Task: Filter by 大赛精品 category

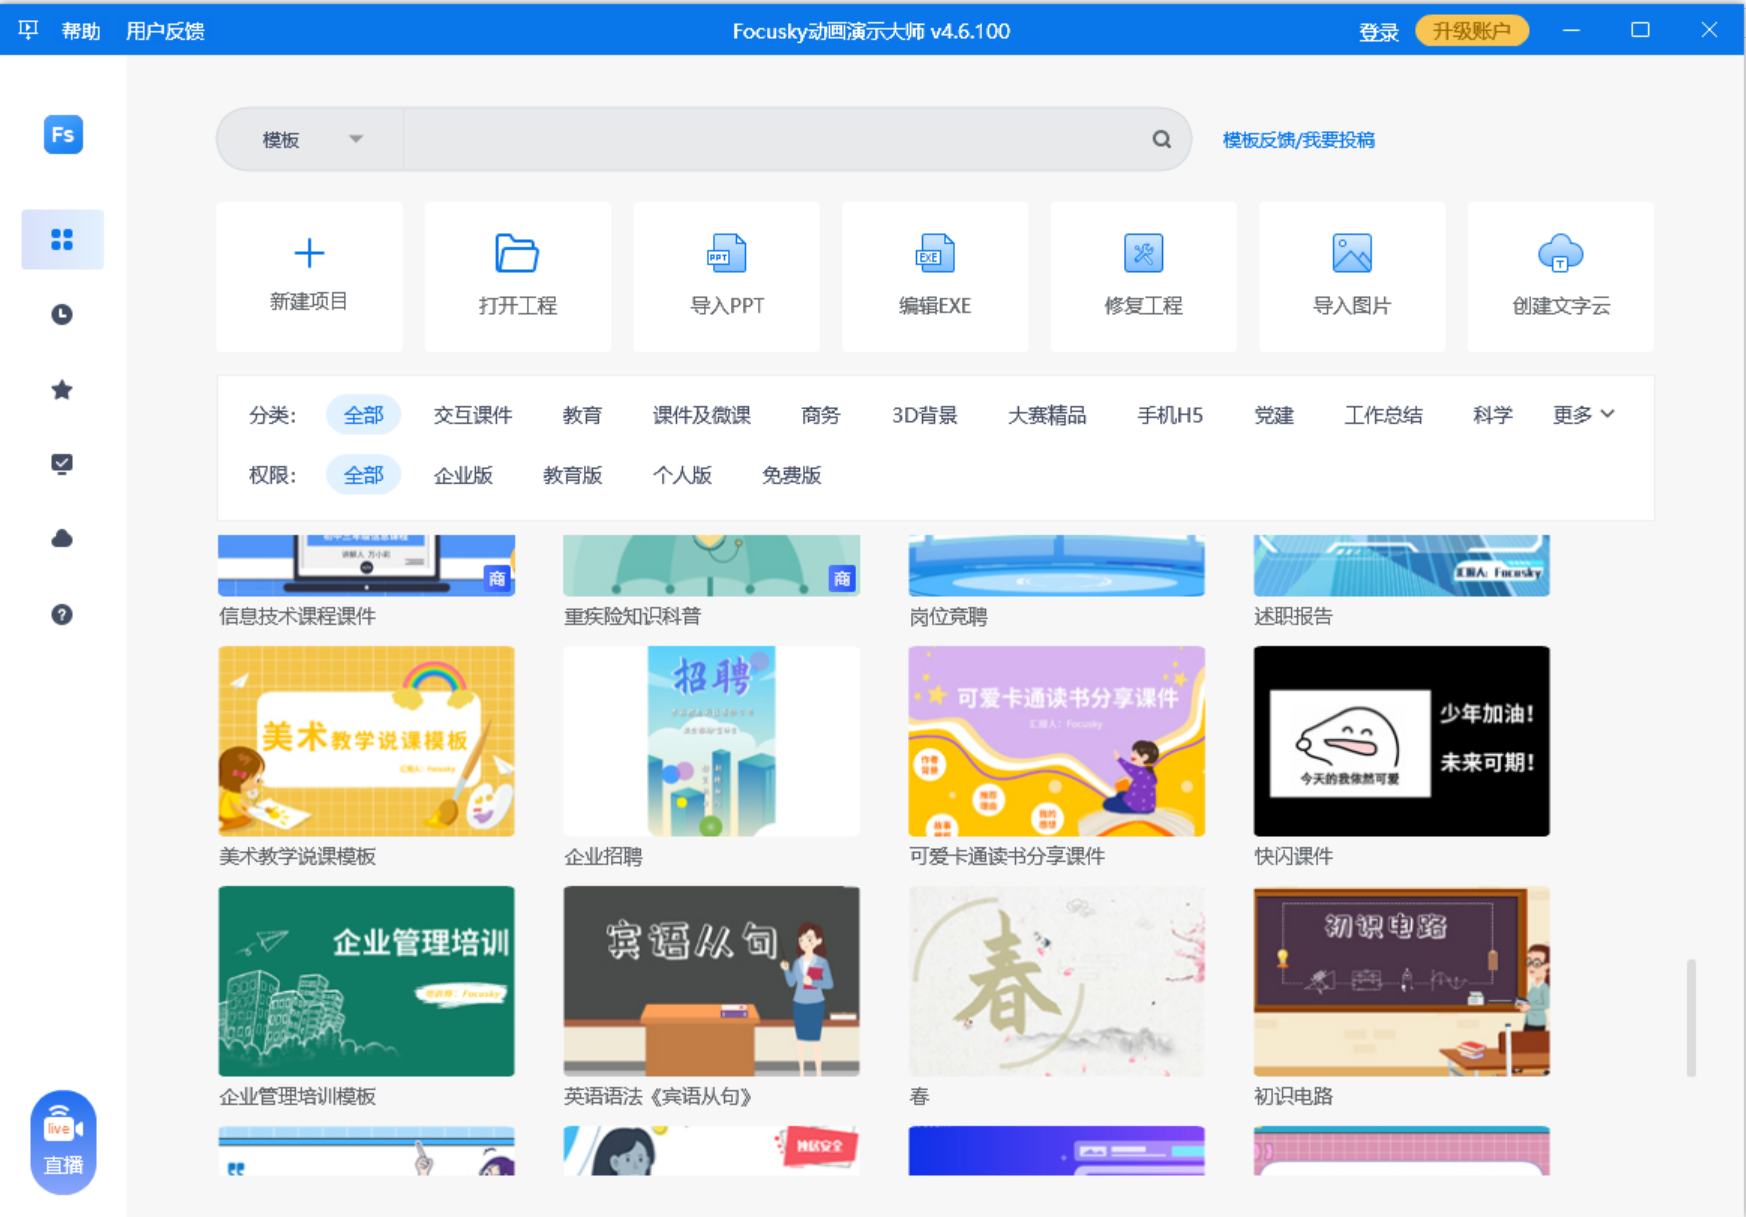Action: click(x=1047, y=415)
